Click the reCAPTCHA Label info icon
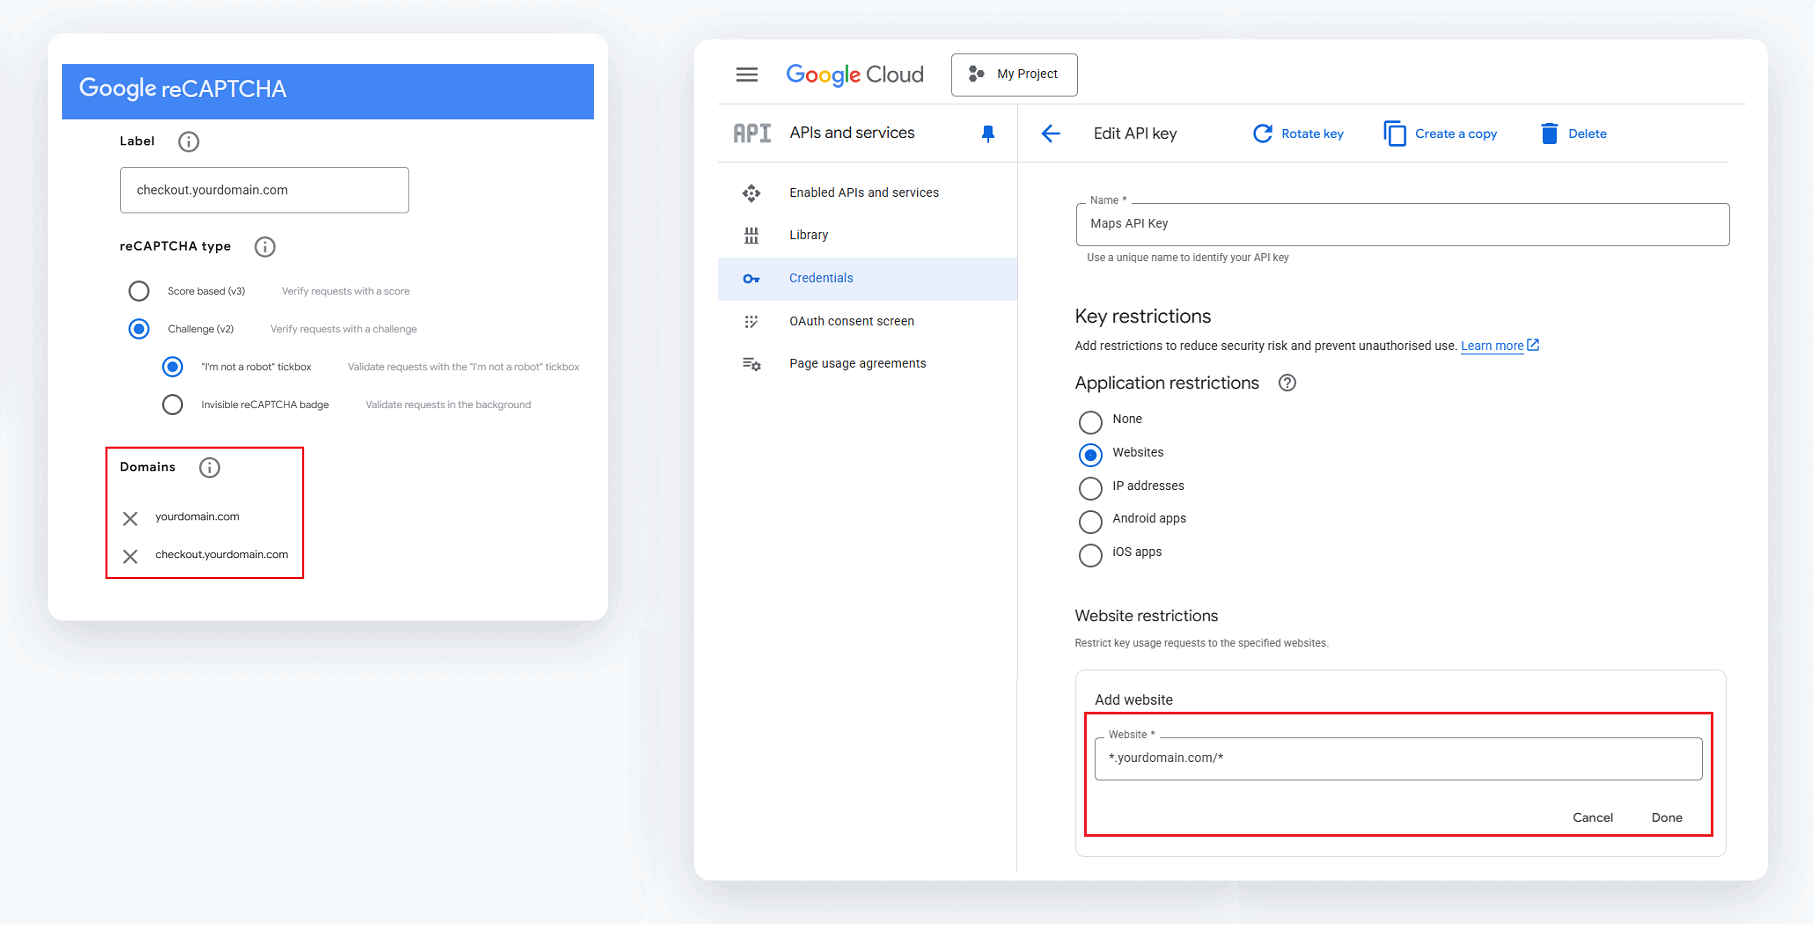The height and width of the screenshot is (925, 1816). 188,142
